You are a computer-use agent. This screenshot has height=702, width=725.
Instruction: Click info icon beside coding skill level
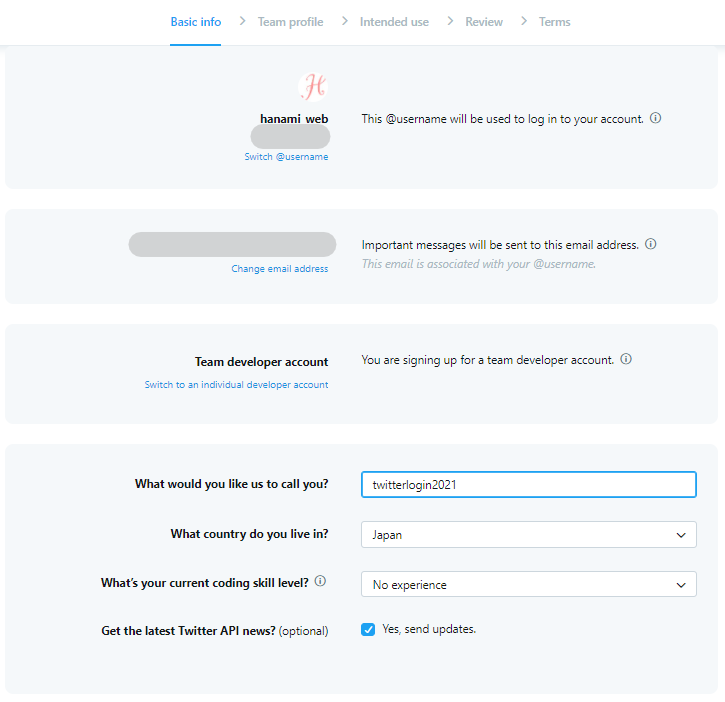point(320,581)
